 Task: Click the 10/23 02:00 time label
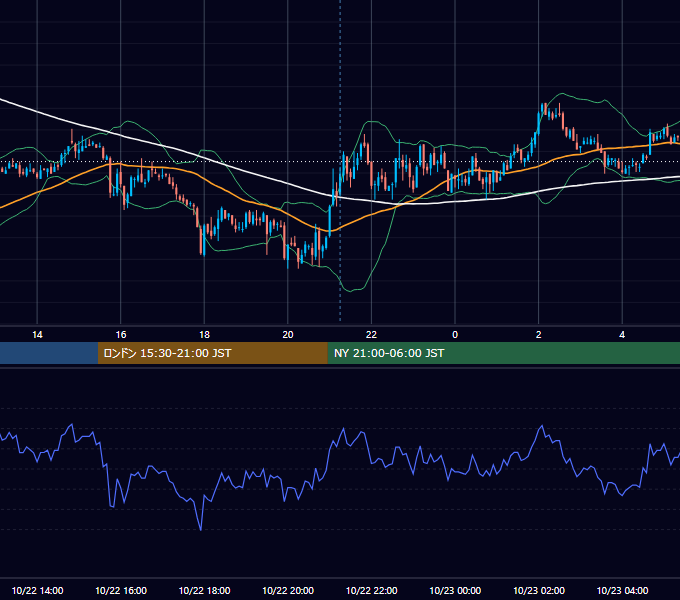pos(539,590)
